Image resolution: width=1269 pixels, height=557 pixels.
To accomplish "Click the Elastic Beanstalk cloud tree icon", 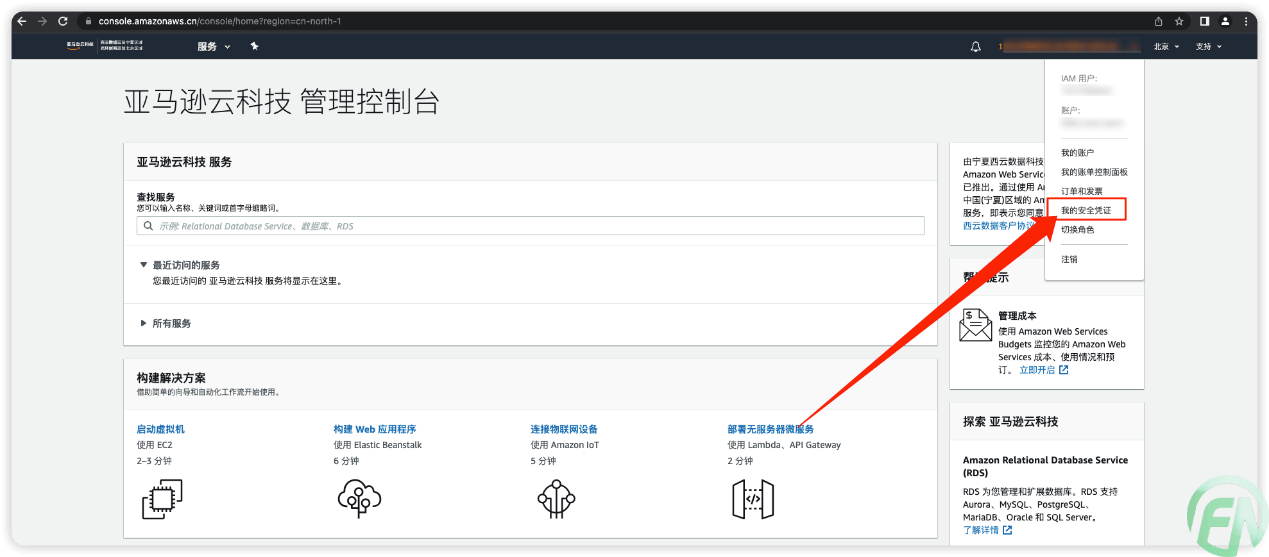I will [359, 499].
